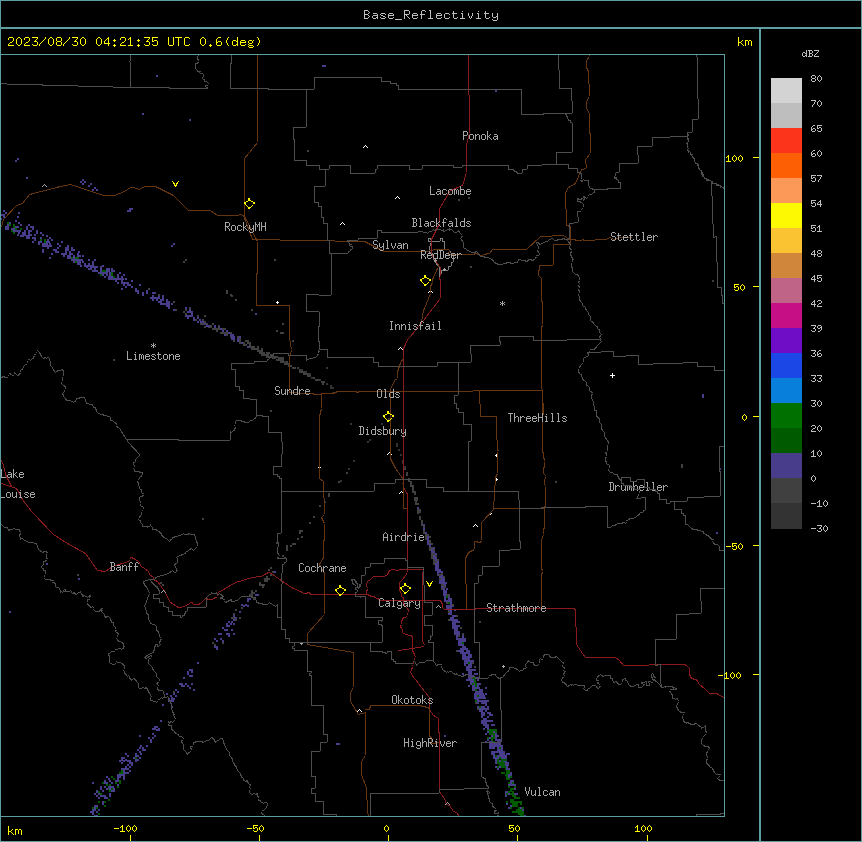The image size is (862, 842).
Task: Click the Blackfalds city label
Action: (441, 223)
